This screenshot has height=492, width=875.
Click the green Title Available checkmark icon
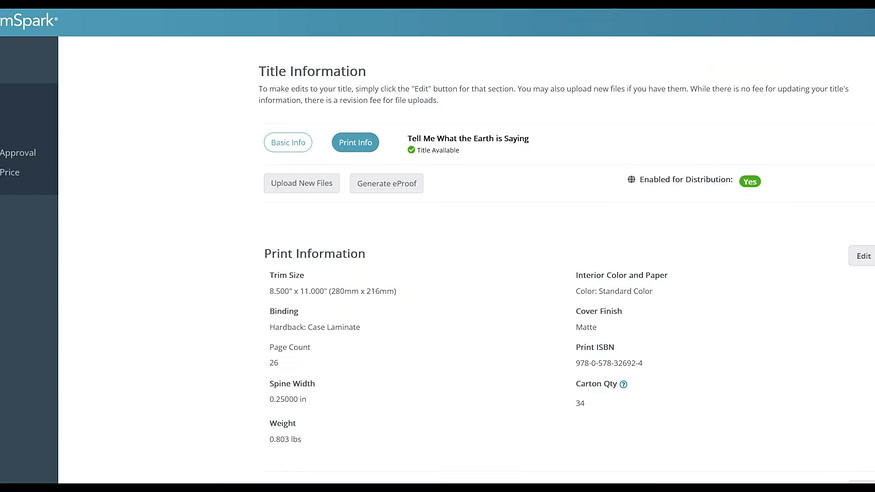tap(411, 150)
